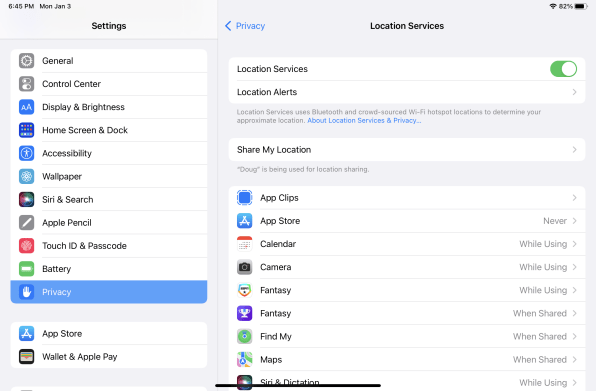Click the Maps app icon

pos(244,360)
